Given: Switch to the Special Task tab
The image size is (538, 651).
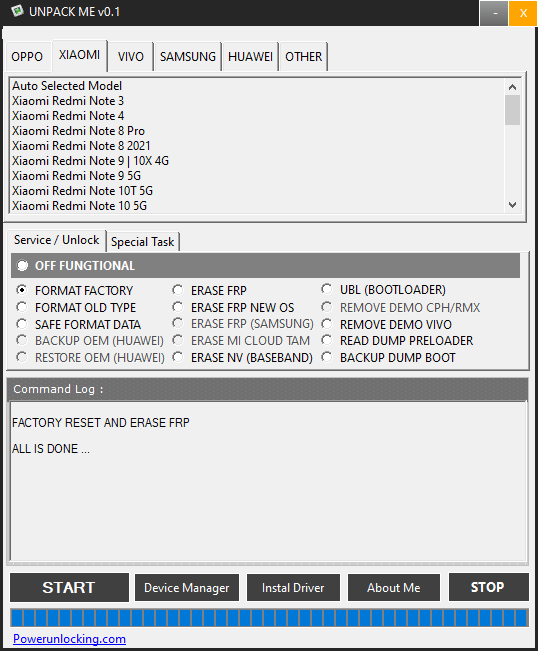Looking at the screenshot, I should 142,242.
